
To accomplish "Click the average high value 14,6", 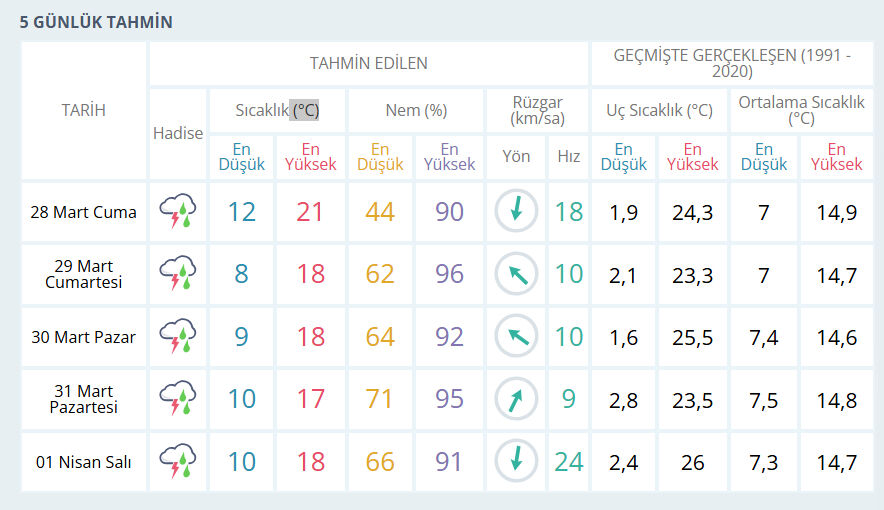I will (837, 338).
